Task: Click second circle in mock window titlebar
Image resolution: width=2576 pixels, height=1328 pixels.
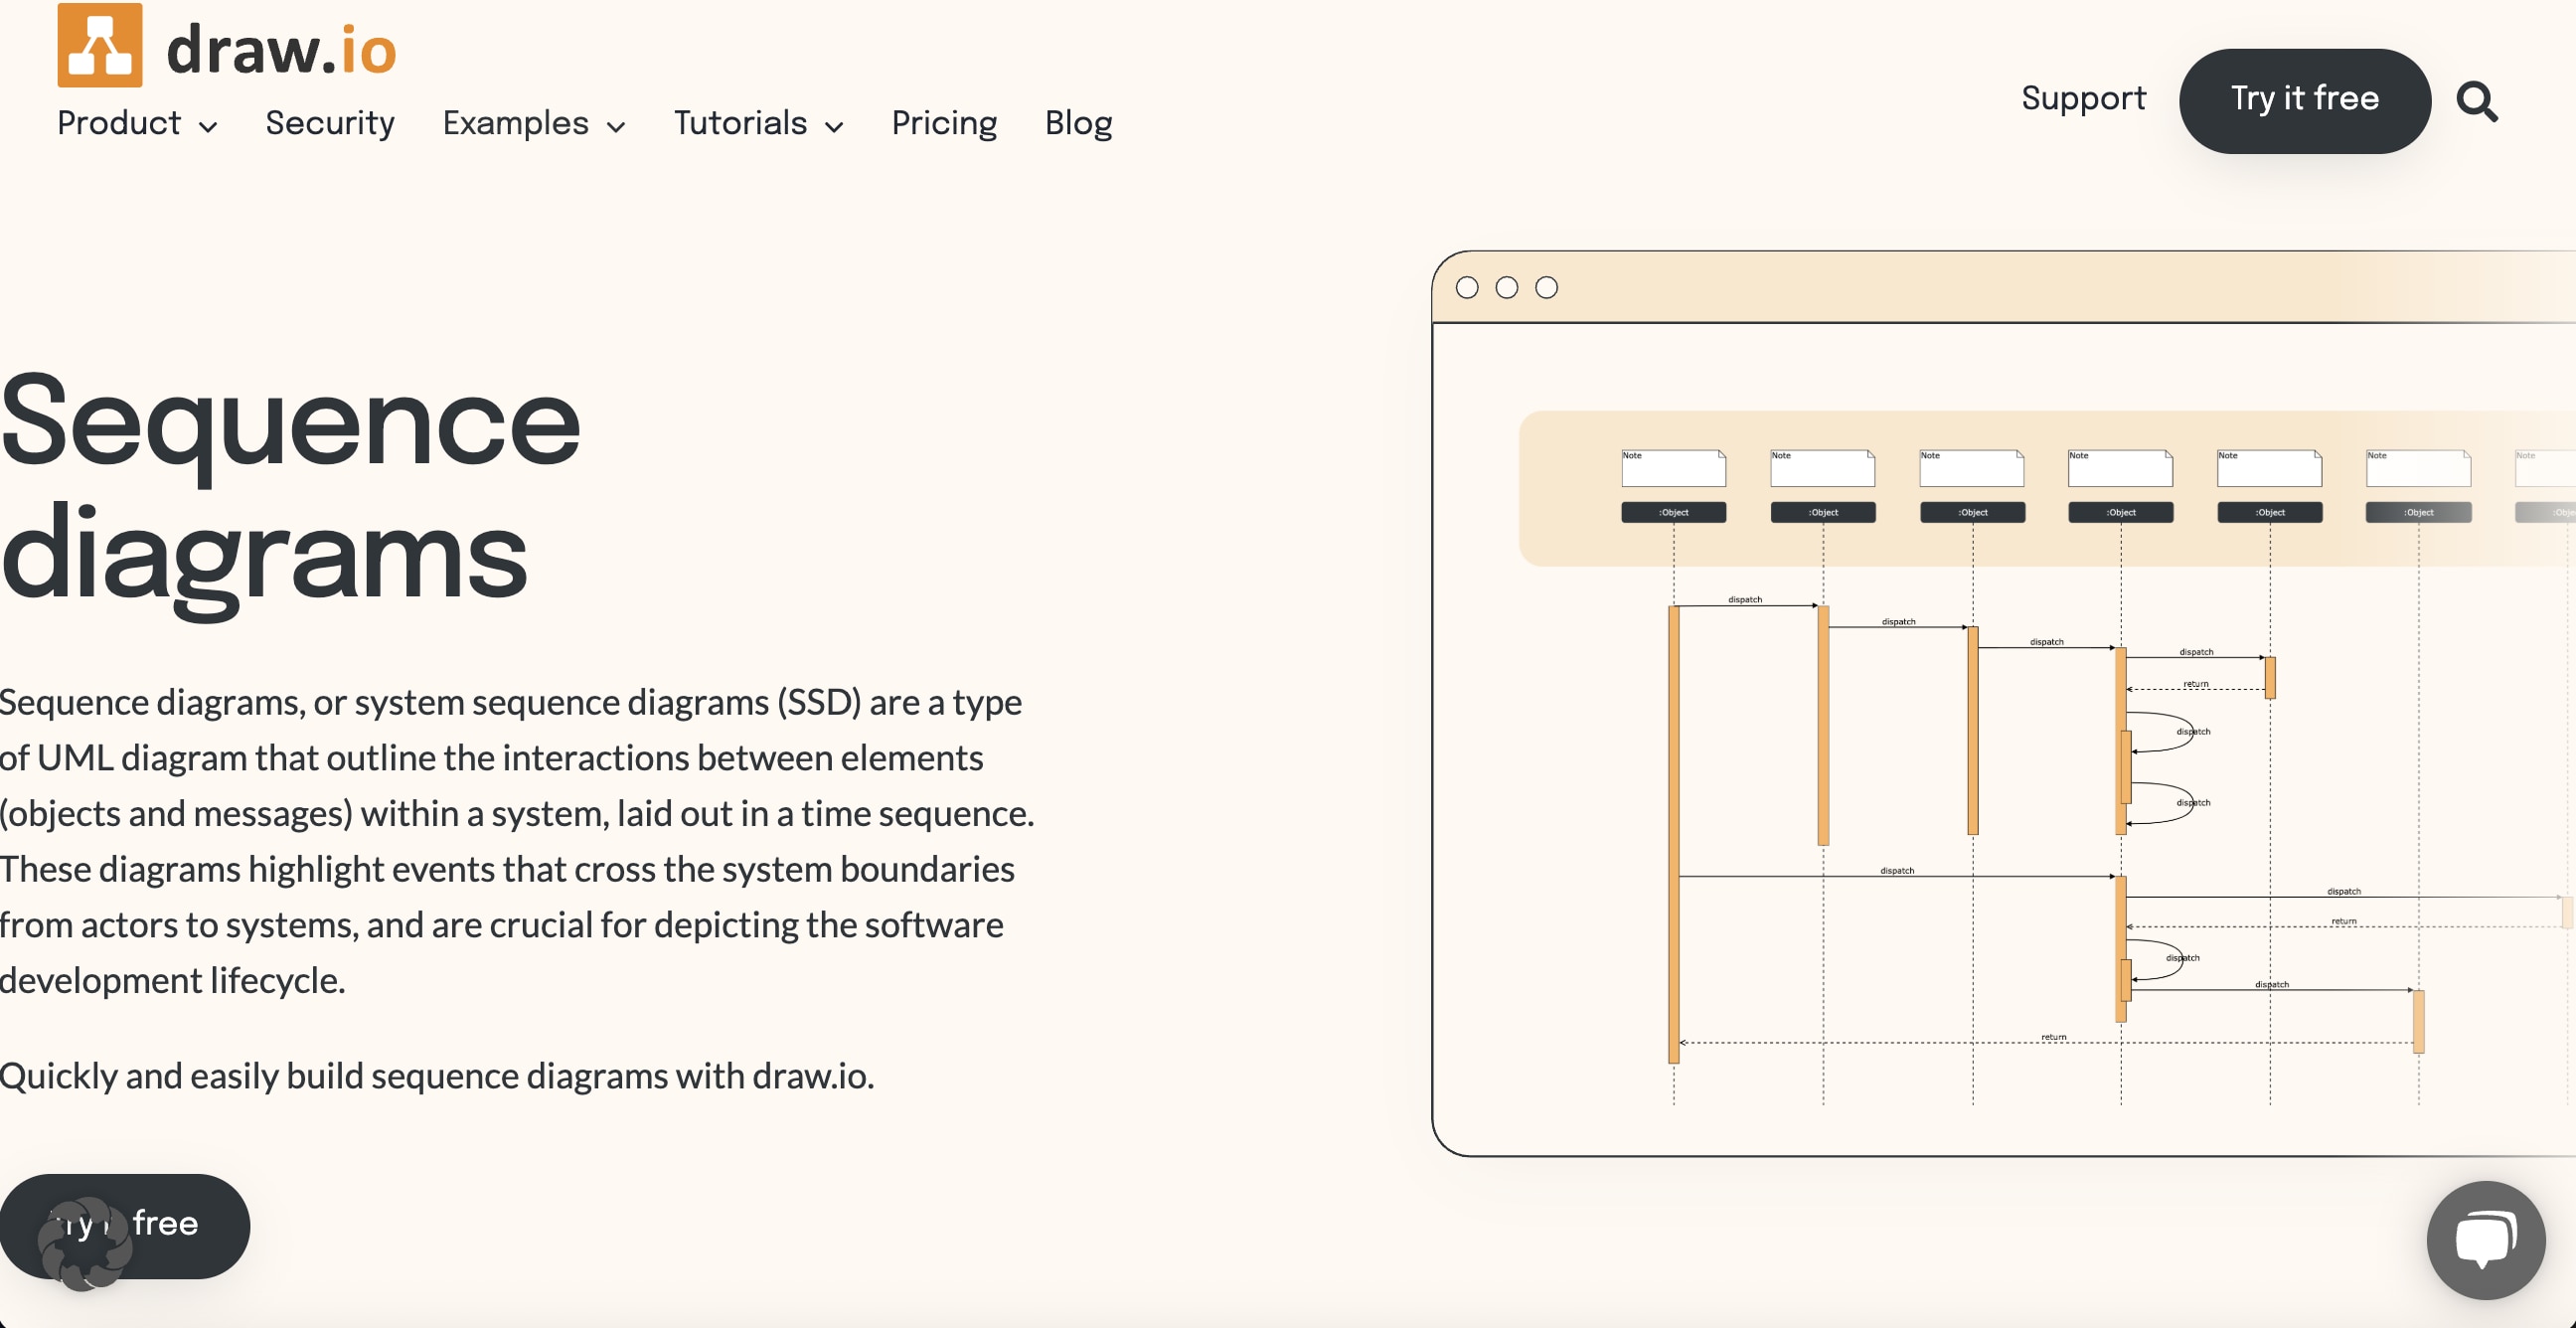Action: tap(1506, 288)
